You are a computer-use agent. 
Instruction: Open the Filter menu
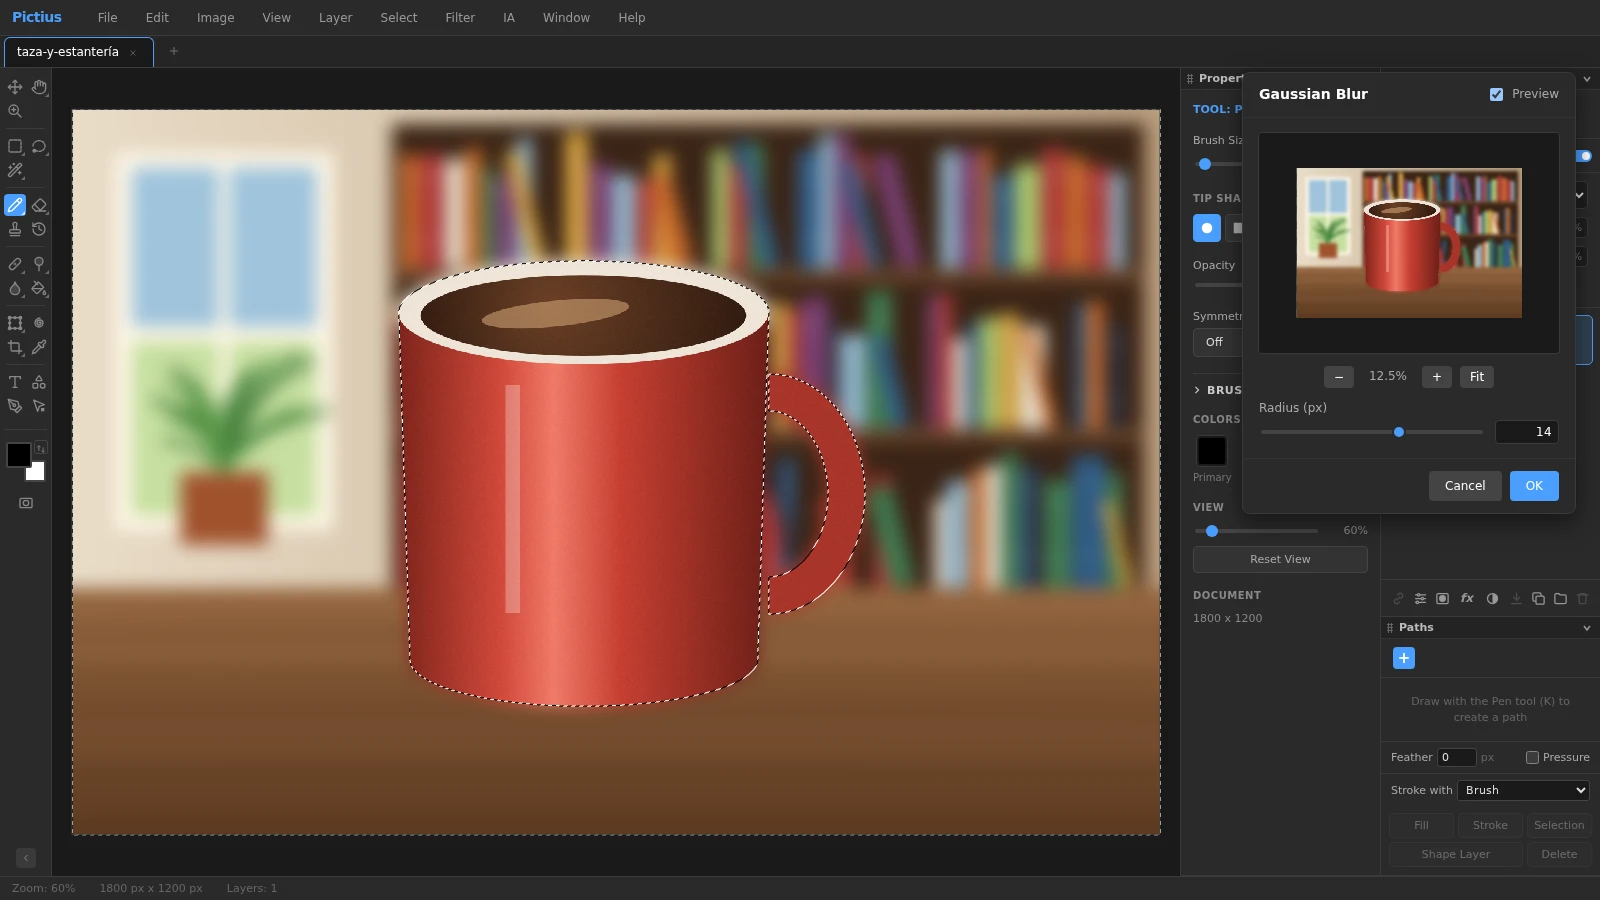[460, 18]
